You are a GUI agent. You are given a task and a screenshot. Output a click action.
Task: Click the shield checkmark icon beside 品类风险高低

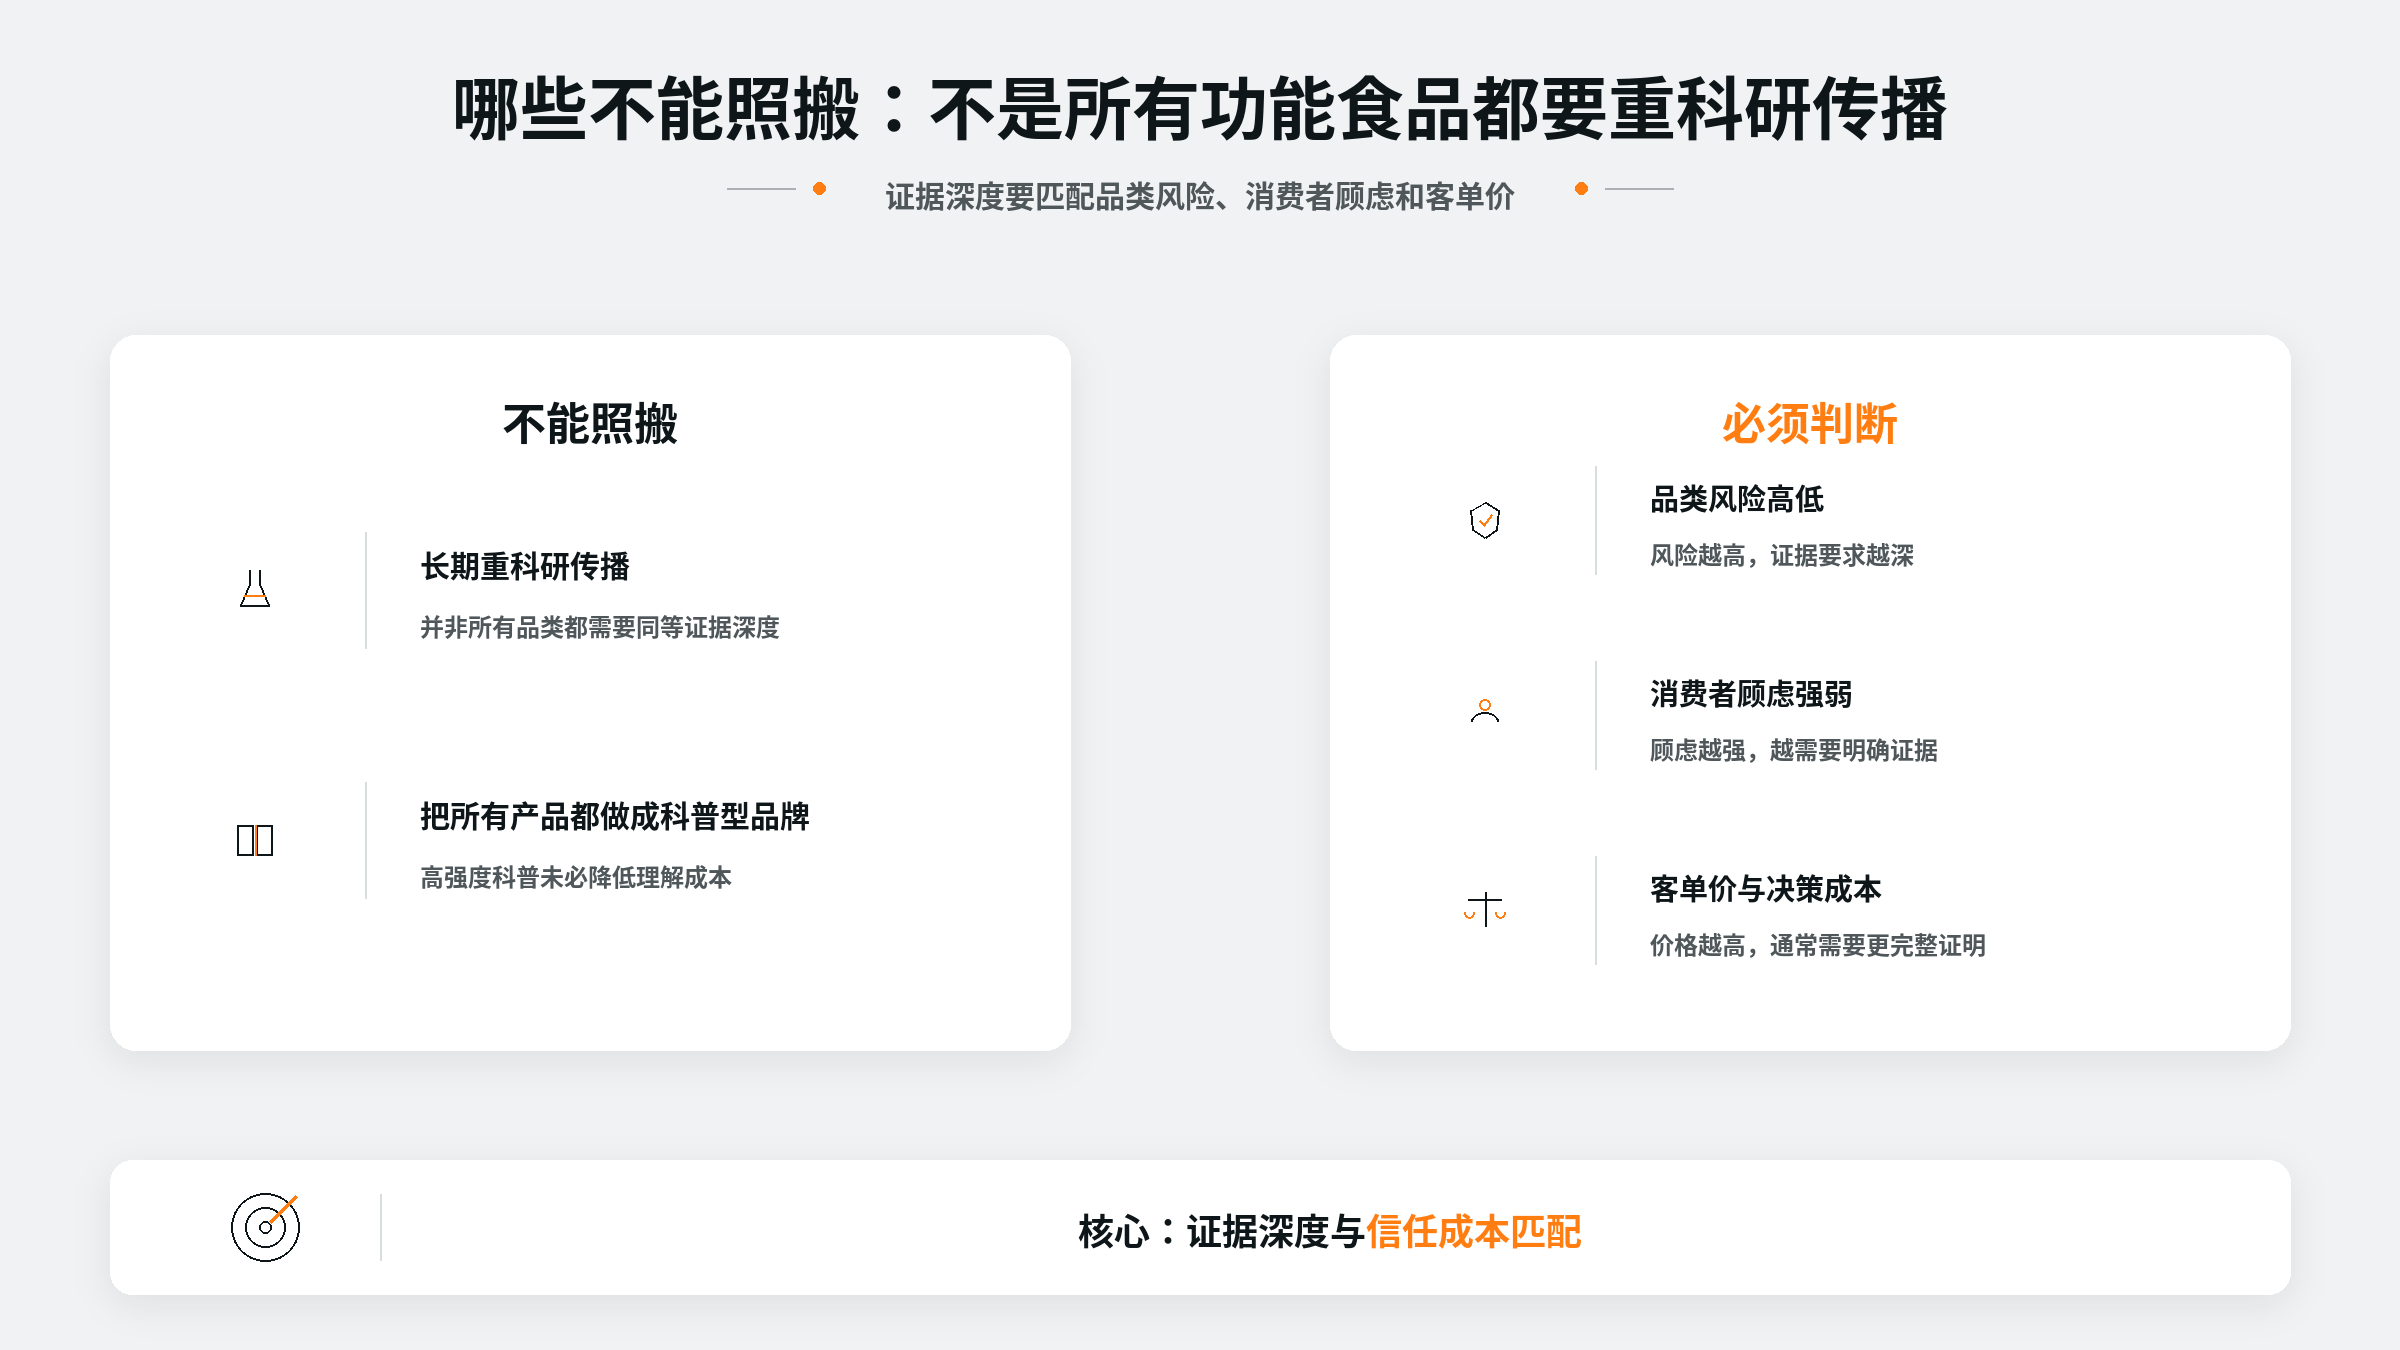(x=1485, y=520)
